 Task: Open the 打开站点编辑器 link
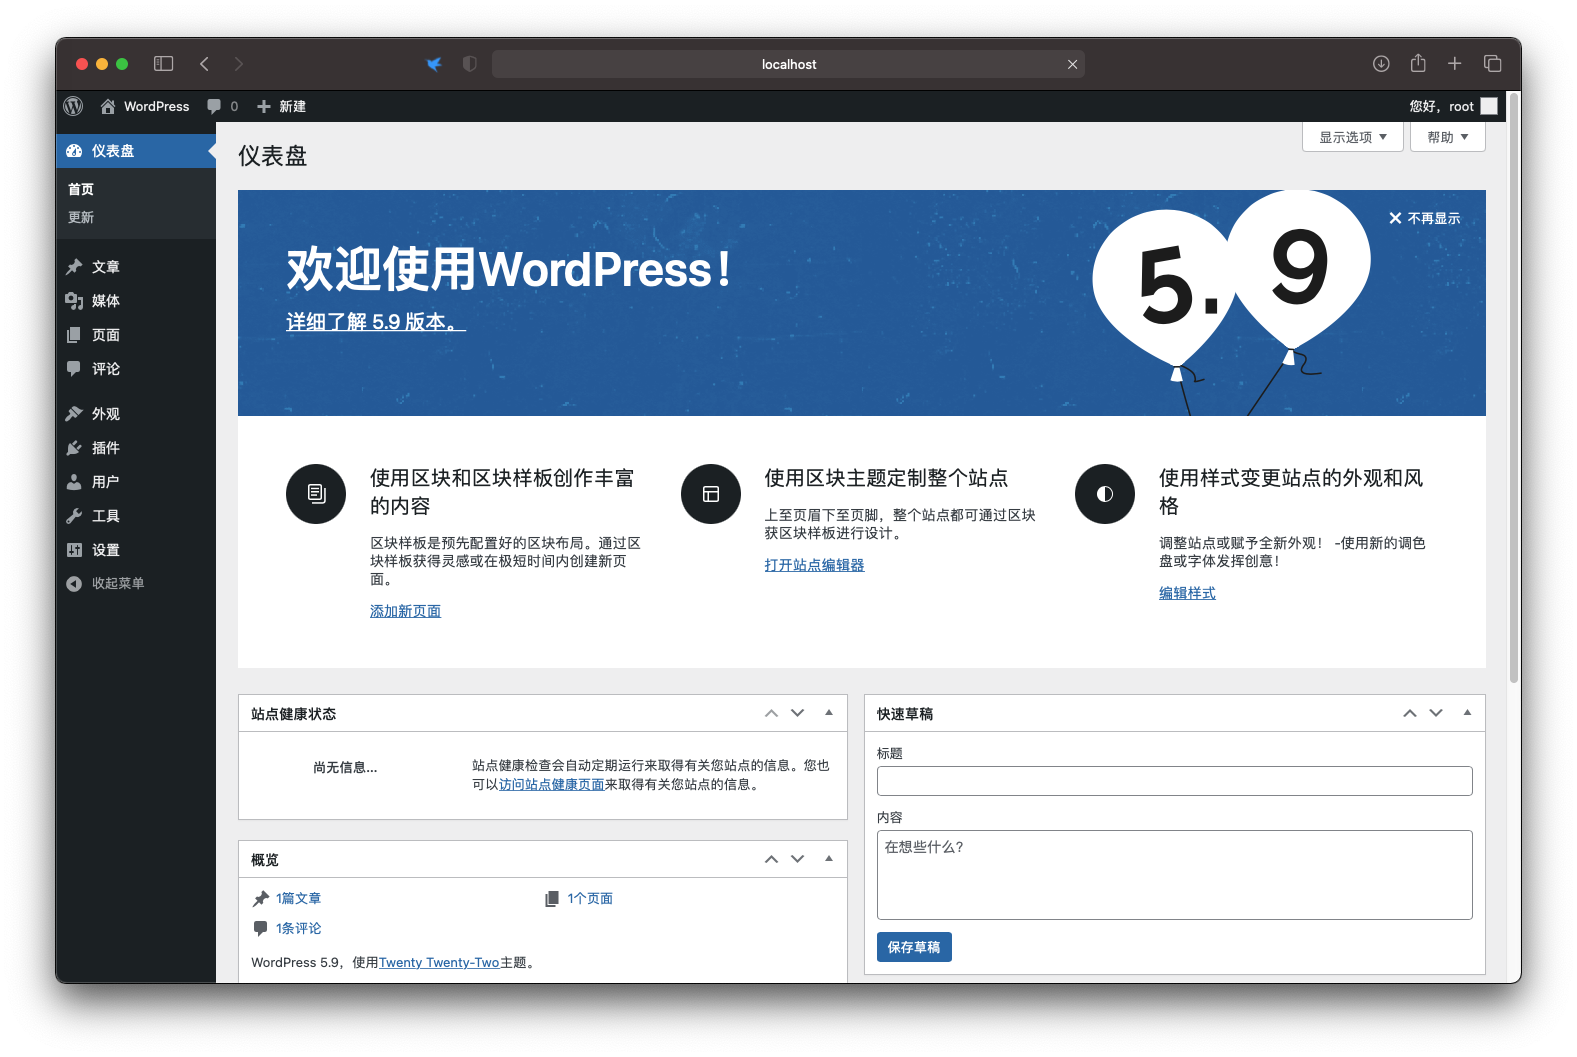click(x=814, y=565)
